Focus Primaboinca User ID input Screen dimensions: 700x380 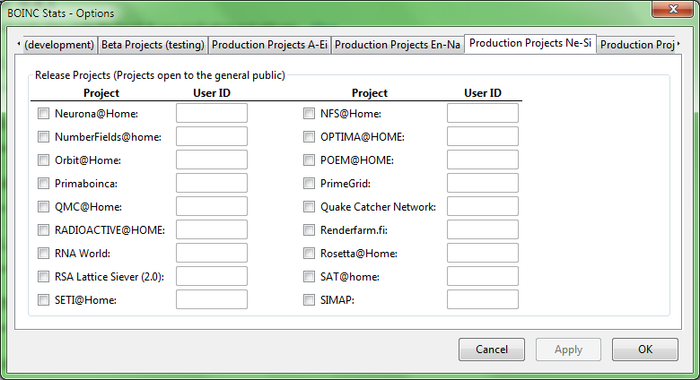pyautogui.click(x=212, y=183)
